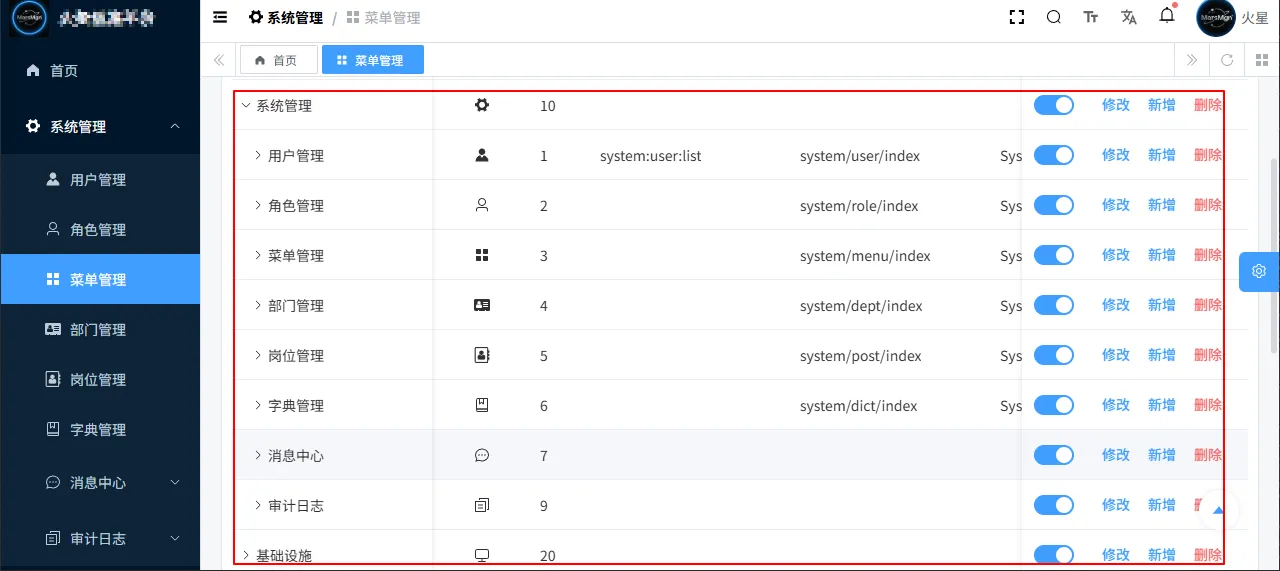Collapse the 系统管理 tree row
Screen dimensions: 1280x571
(246, 105)
